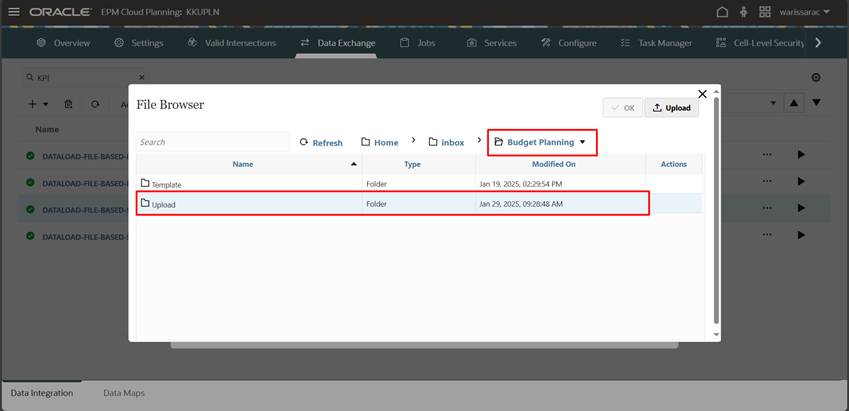The image size is (849, 411).
Task: Click the first integration's green status icon
Action: 30,156
